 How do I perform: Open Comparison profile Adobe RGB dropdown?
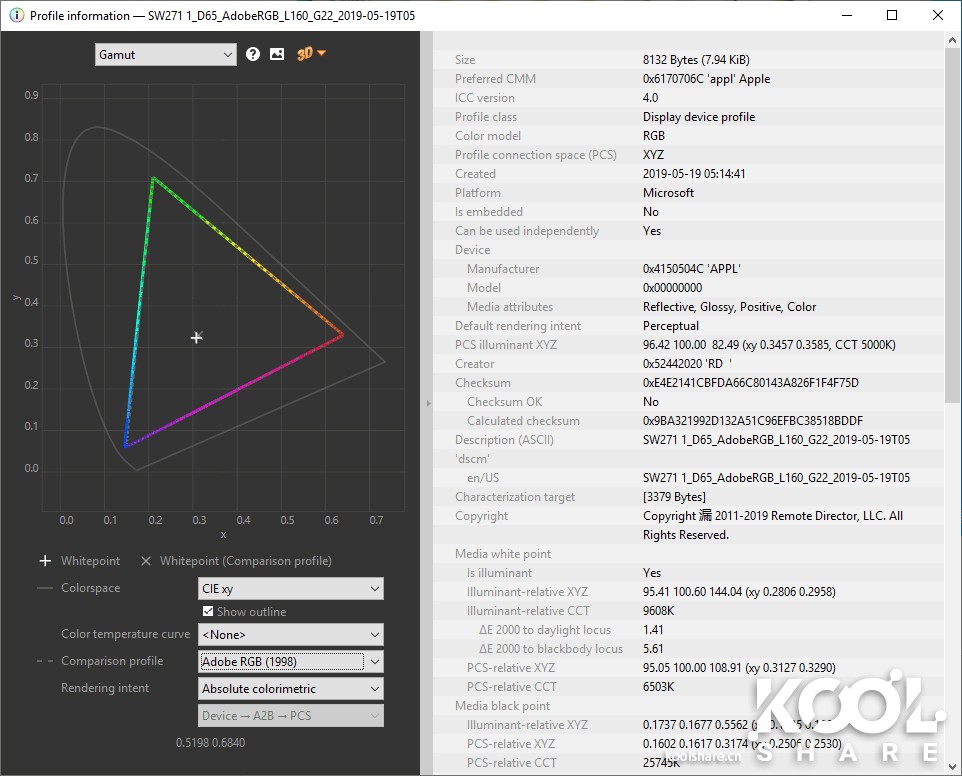pyautogui.click(x=291, y=661)
